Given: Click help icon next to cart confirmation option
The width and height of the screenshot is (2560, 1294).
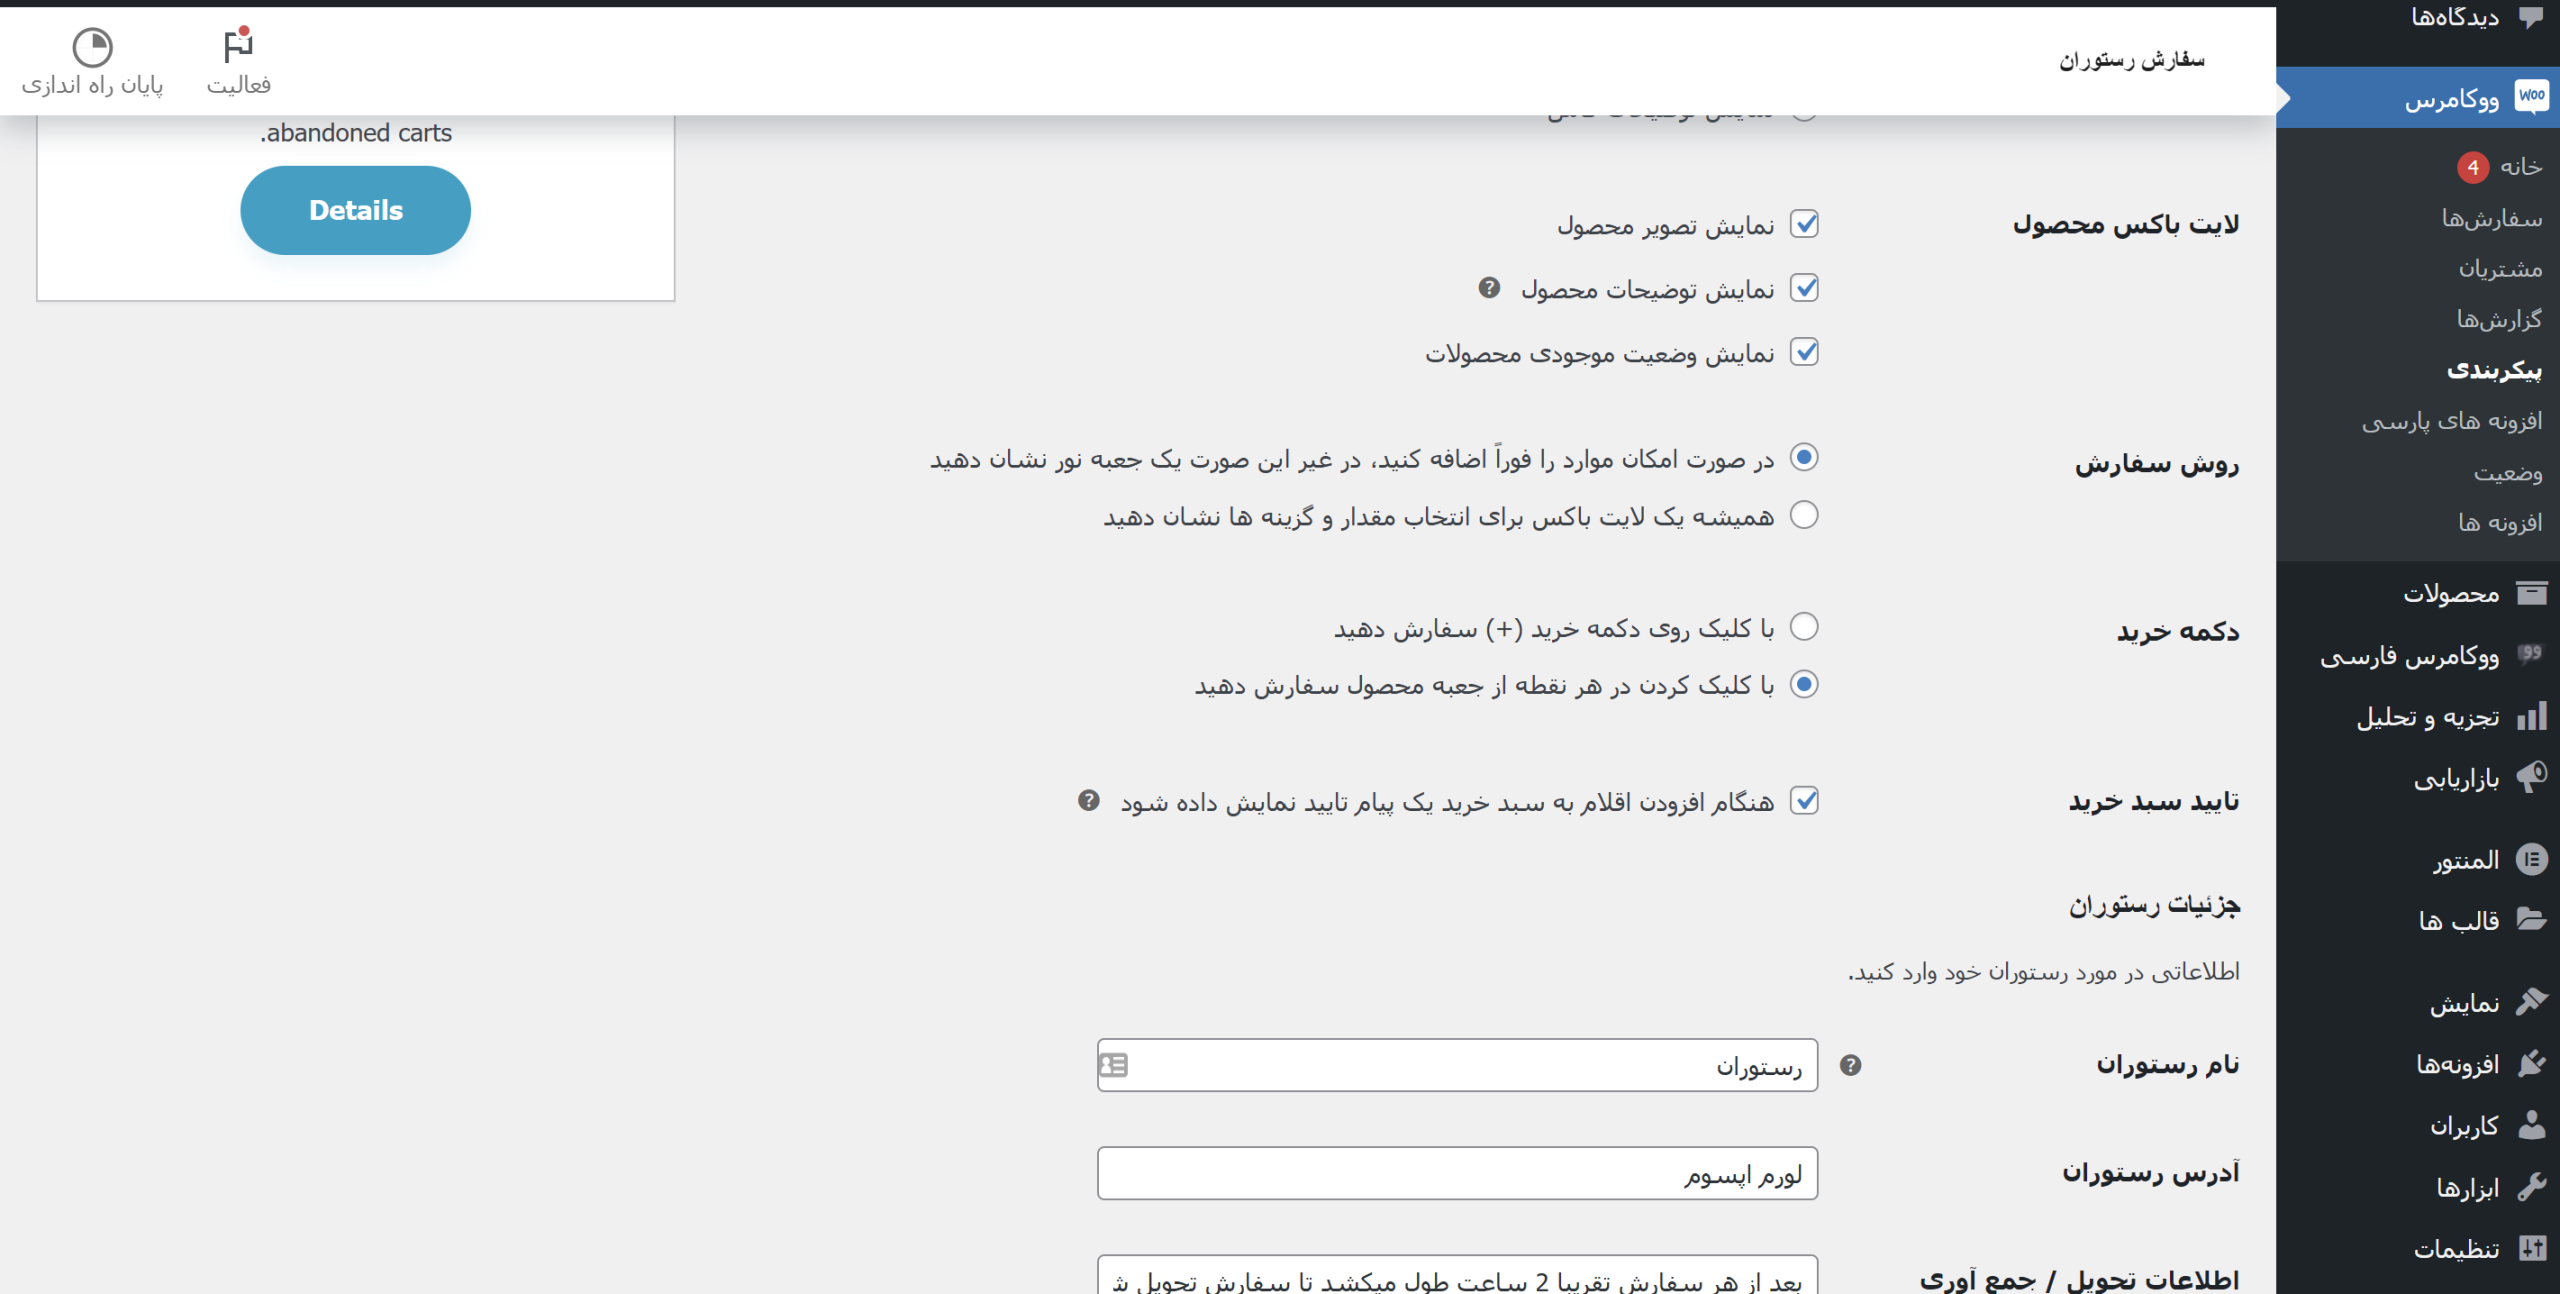Looking at the screenshot, I should click(x=1089, y=800).
